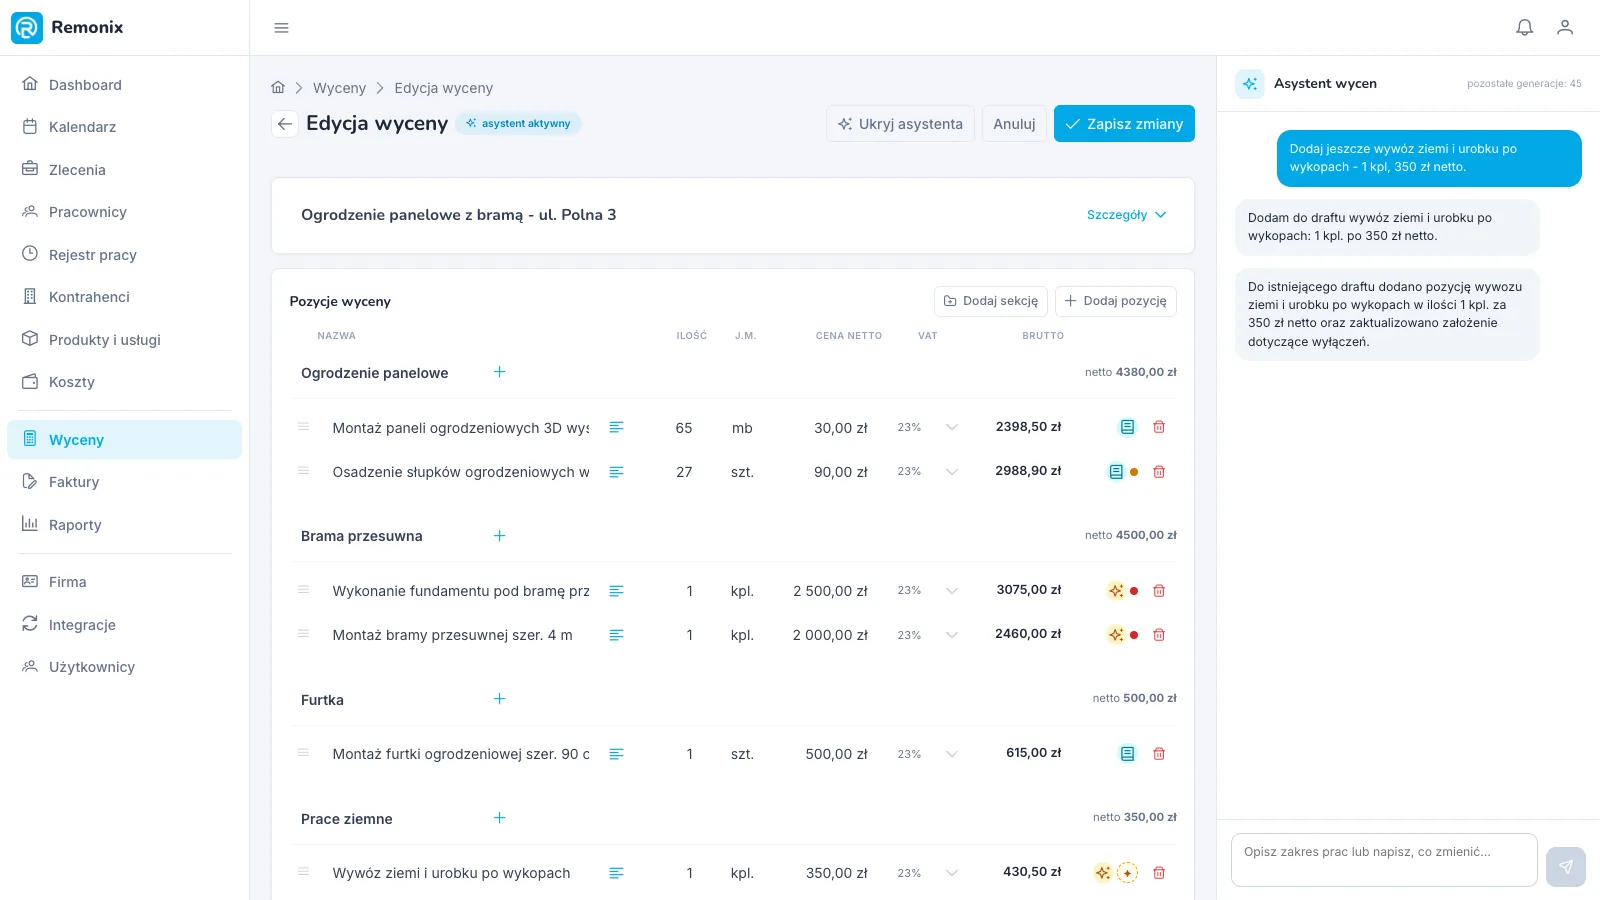Screen dimensions: 1600x900
Task: Open description of Montaż bramy przesuwnej row
Action: (x=616, y=635)
